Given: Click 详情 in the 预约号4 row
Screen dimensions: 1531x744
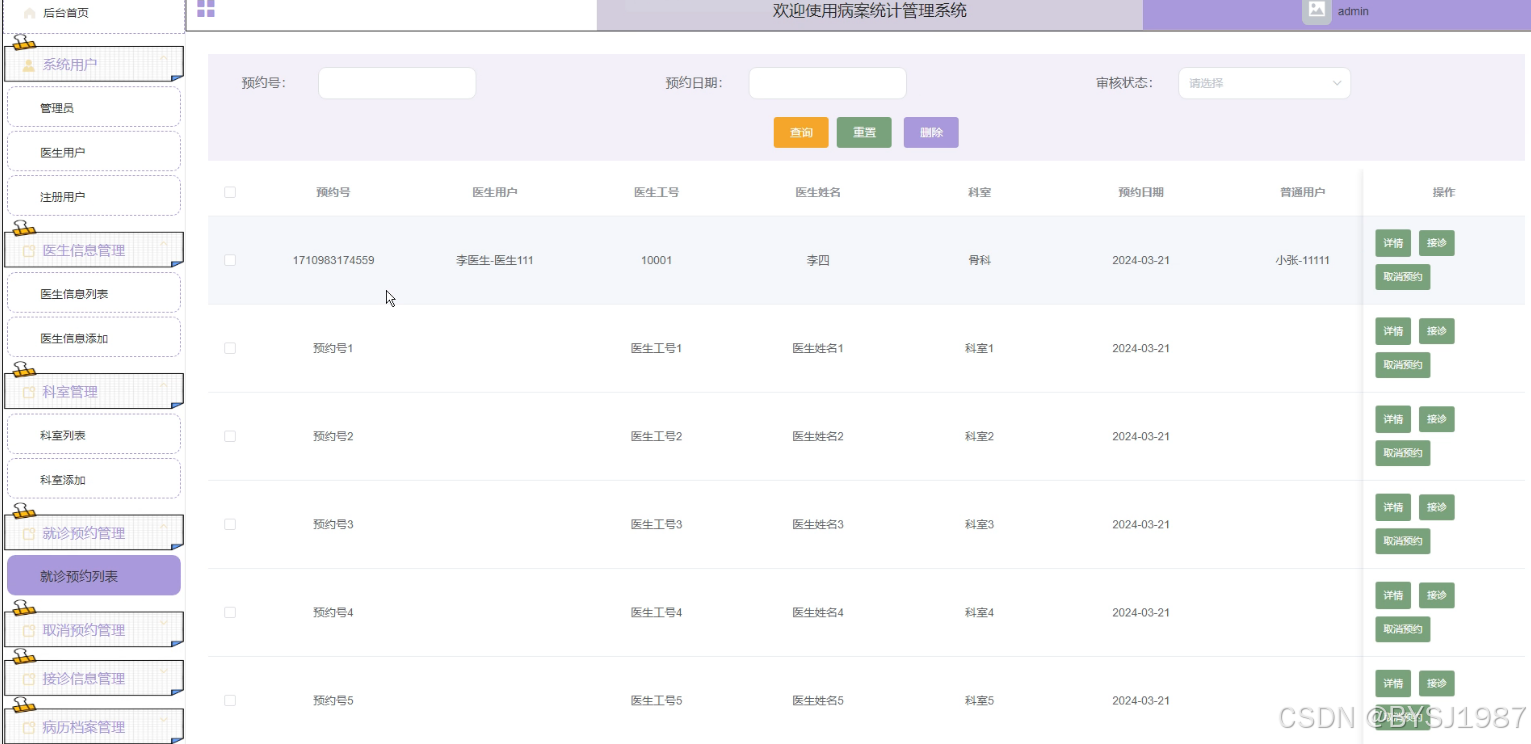Looking at the screenshot, I should tap(1393, 595).
